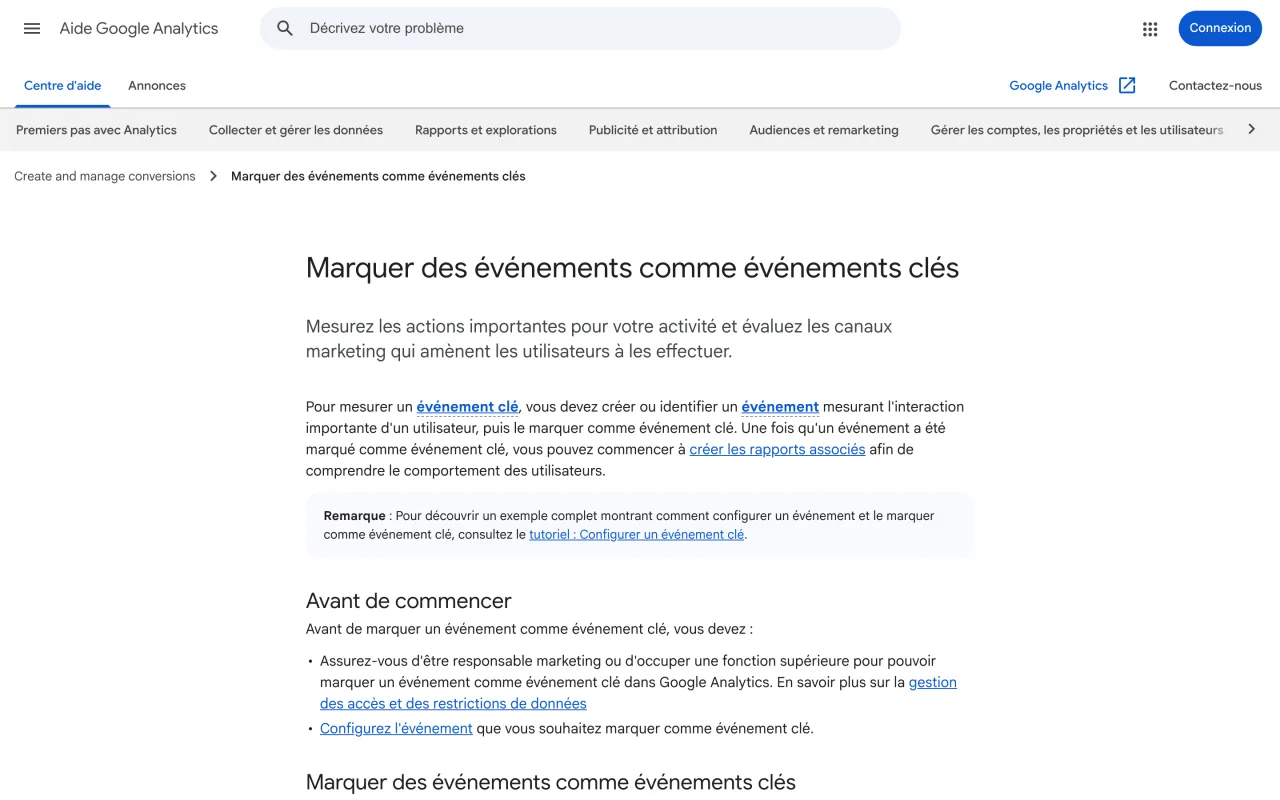Viewport: 1280px width, 800px height.
Task: Select the Centre d'aide tab
Action: [x=63, y=86]
